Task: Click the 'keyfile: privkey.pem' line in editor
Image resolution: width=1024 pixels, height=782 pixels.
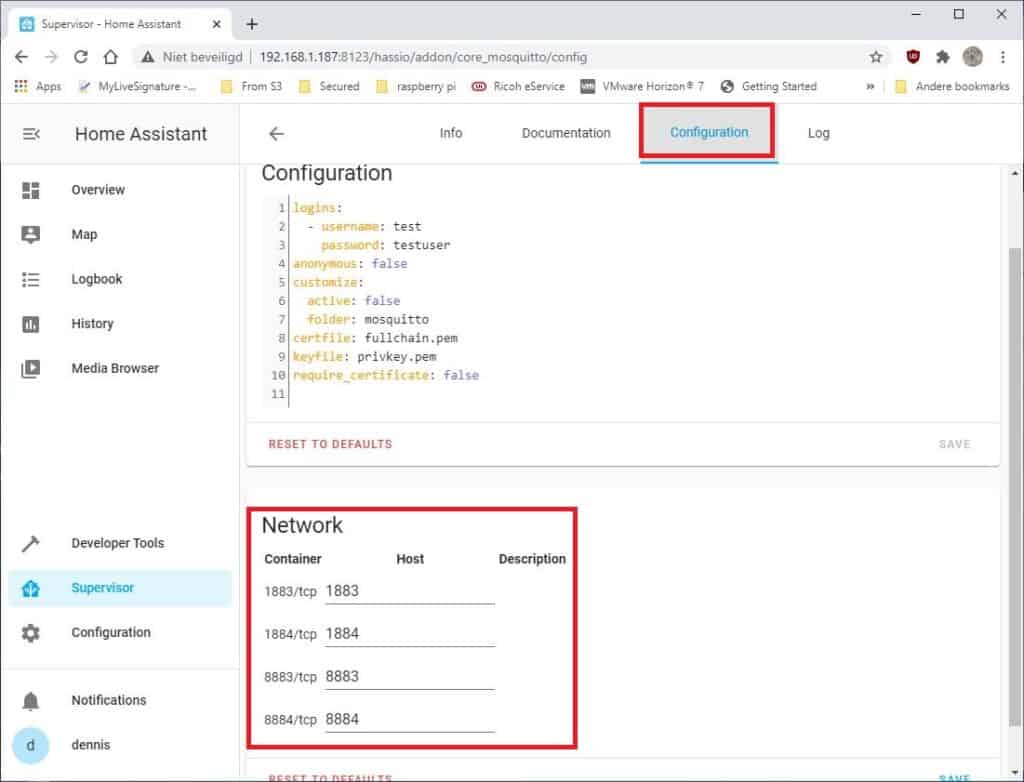Action: pos(364,357)
